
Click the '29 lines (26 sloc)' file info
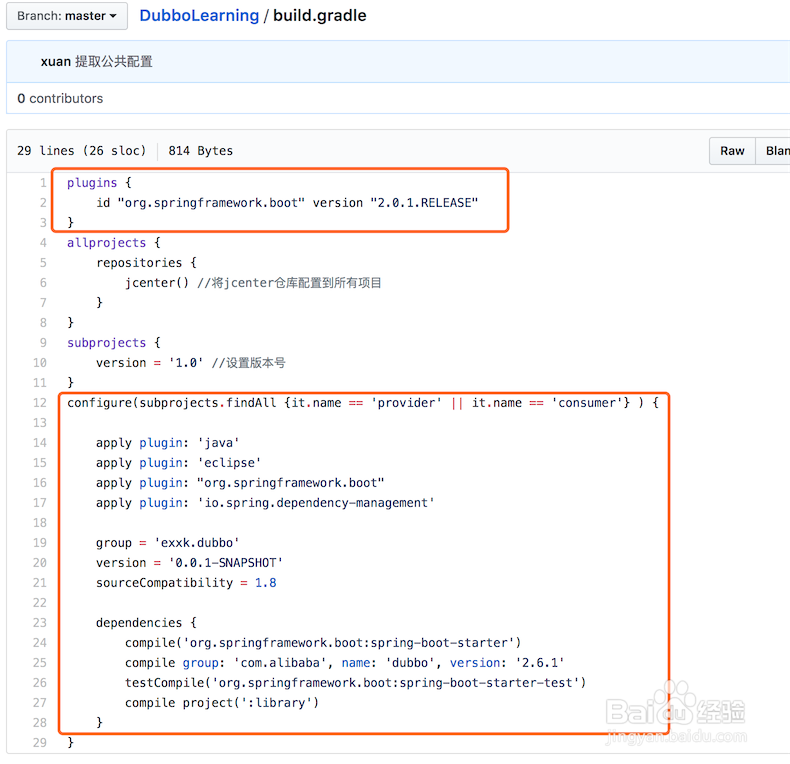(82, 151)
